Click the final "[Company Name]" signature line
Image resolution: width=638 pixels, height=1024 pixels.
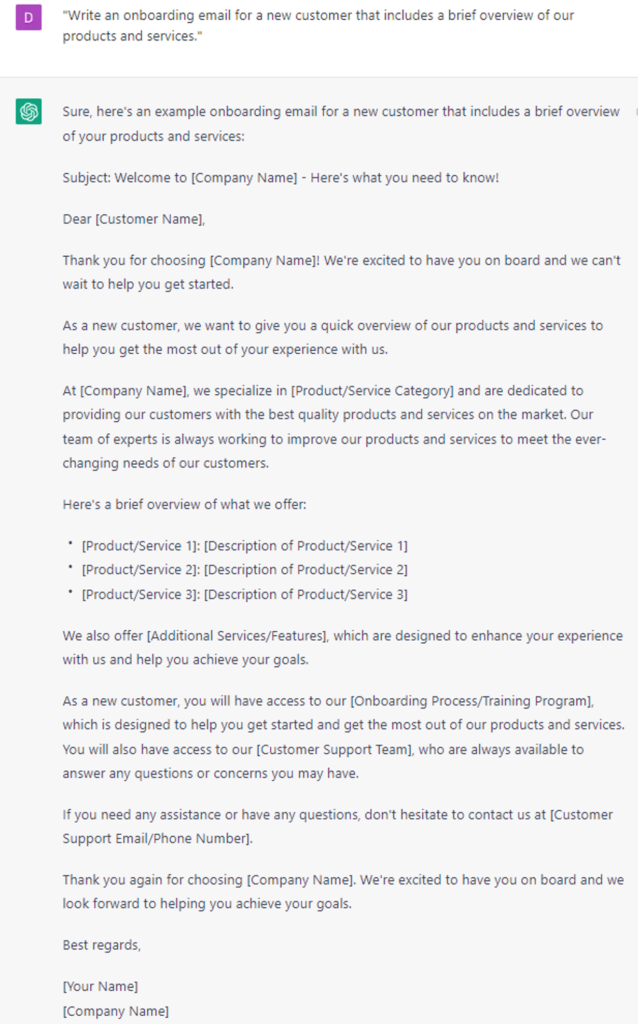tap(116, 1010)
